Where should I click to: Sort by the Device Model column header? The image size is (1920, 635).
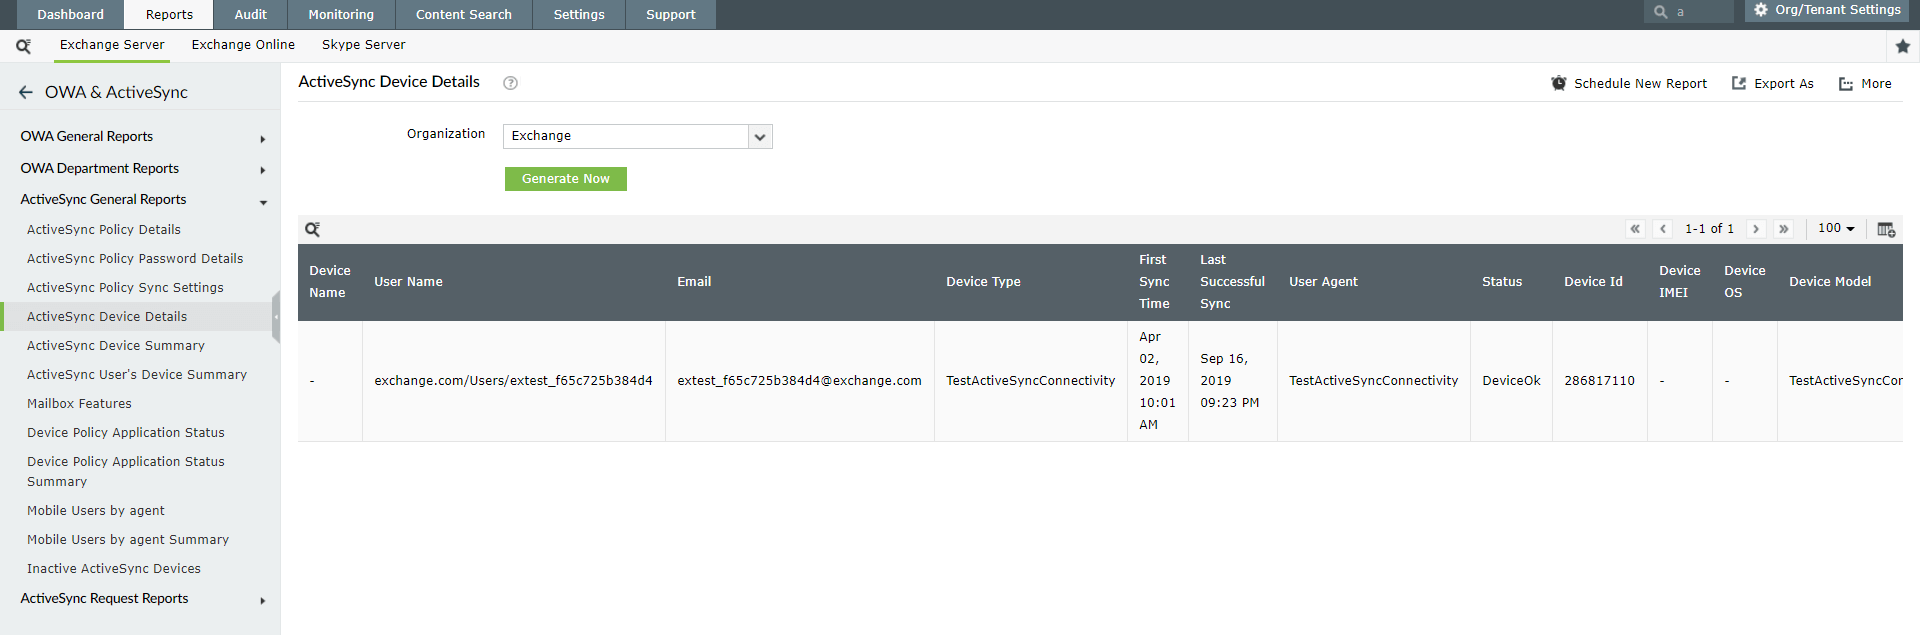(1830, 282)
